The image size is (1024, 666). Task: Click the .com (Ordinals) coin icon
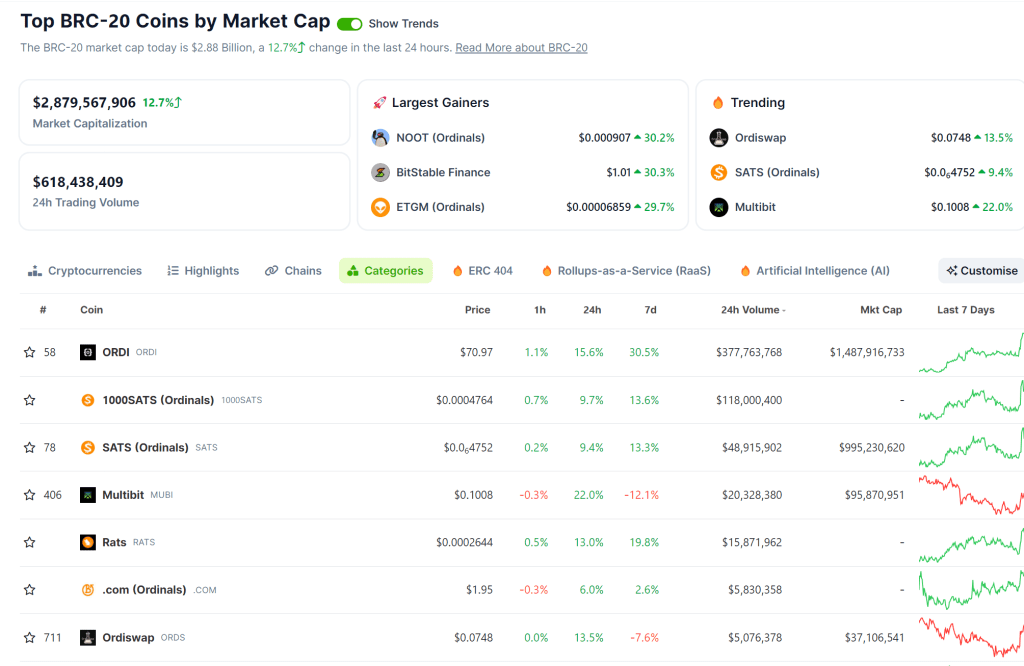click(88, 590)
